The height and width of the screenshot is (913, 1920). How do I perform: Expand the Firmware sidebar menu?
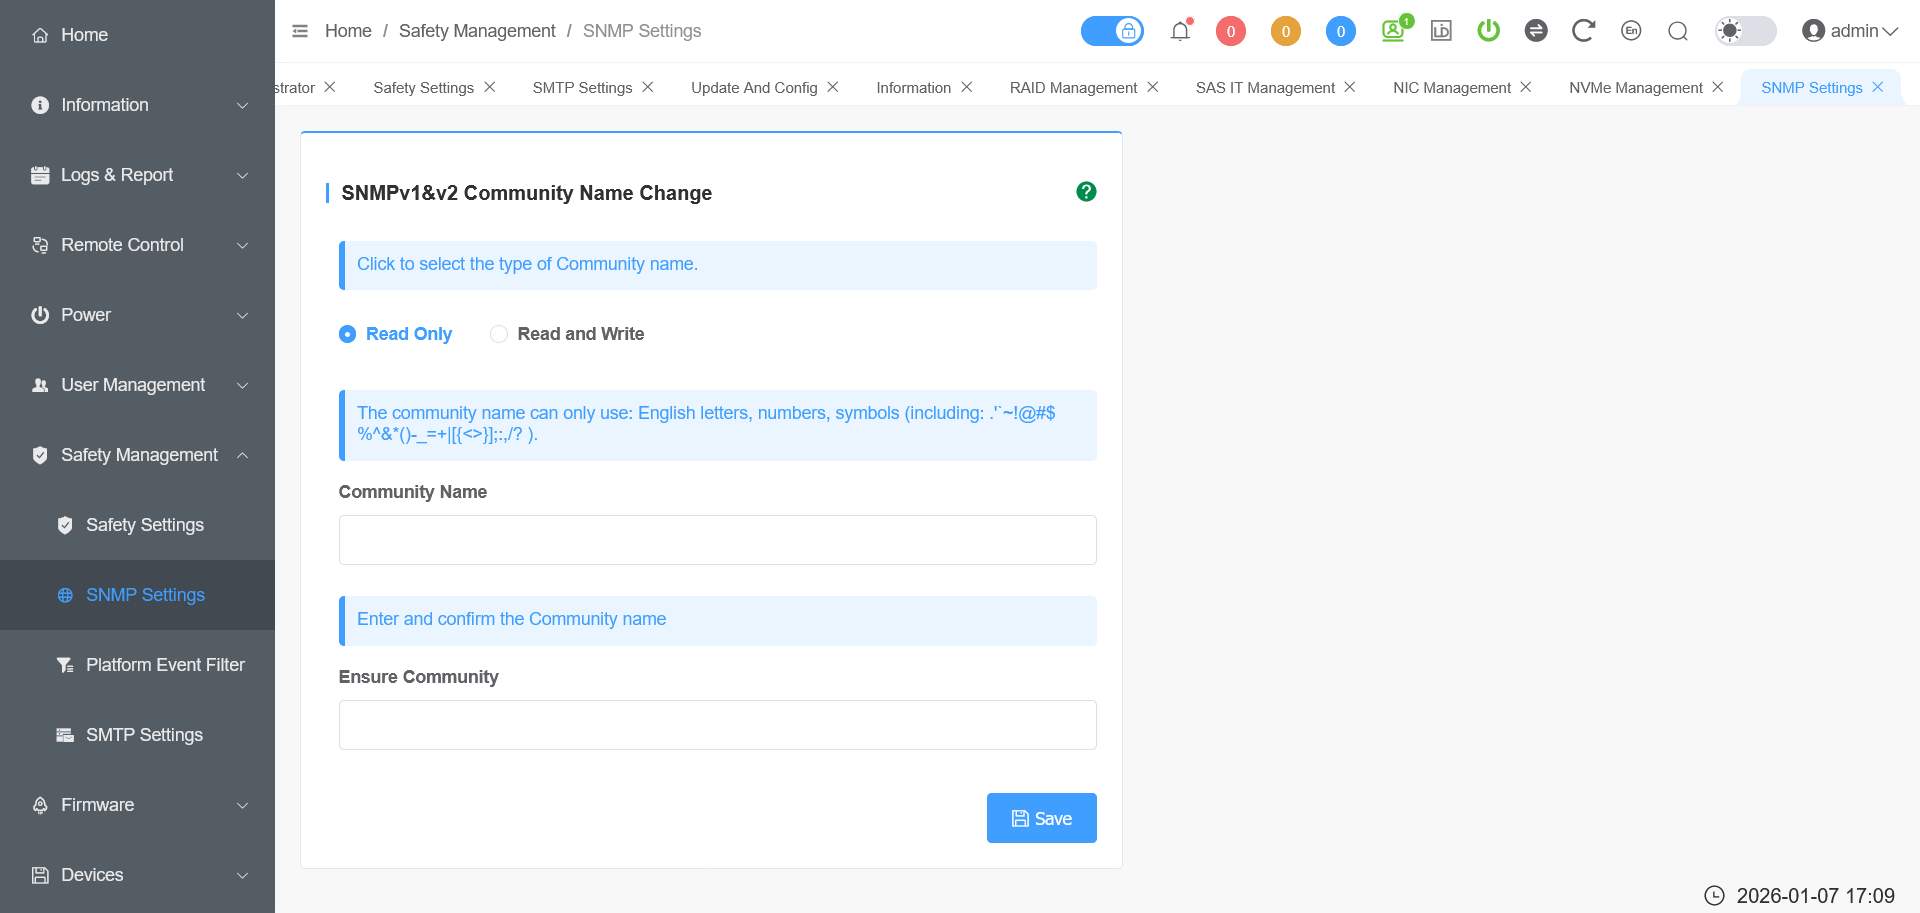pos(138,805)
